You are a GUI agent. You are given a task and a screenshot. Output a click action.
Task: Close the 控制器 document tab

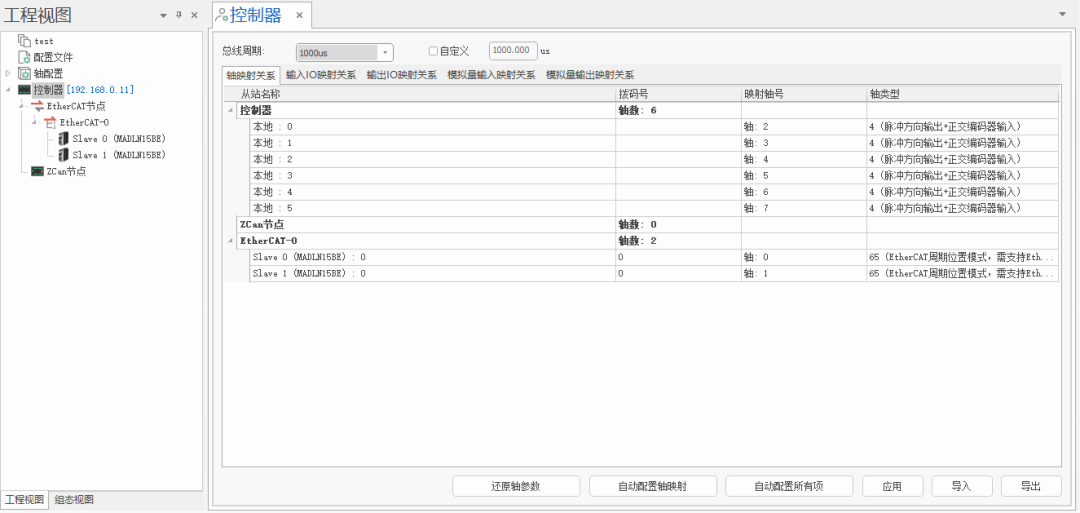[300, 15]
